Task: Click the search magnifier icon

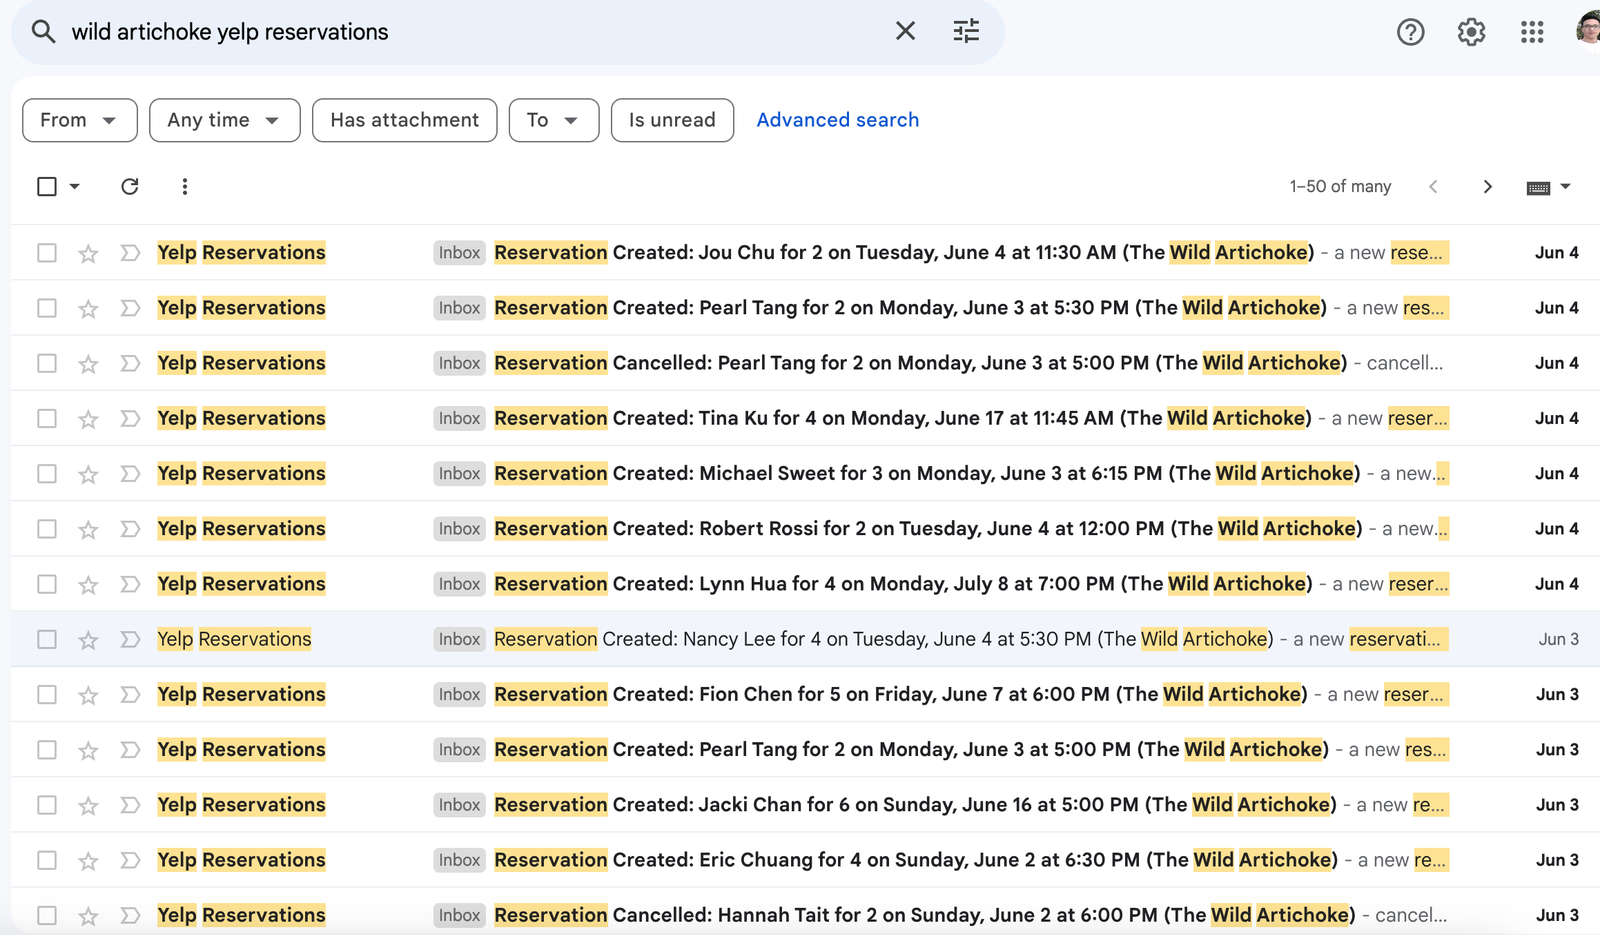Action: pyautogui.click(x=43, y=32)
